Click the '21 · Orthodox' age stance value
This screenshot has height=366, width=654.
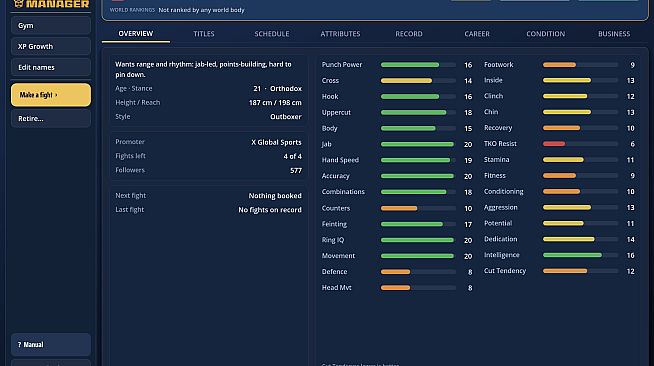(277, 88)
